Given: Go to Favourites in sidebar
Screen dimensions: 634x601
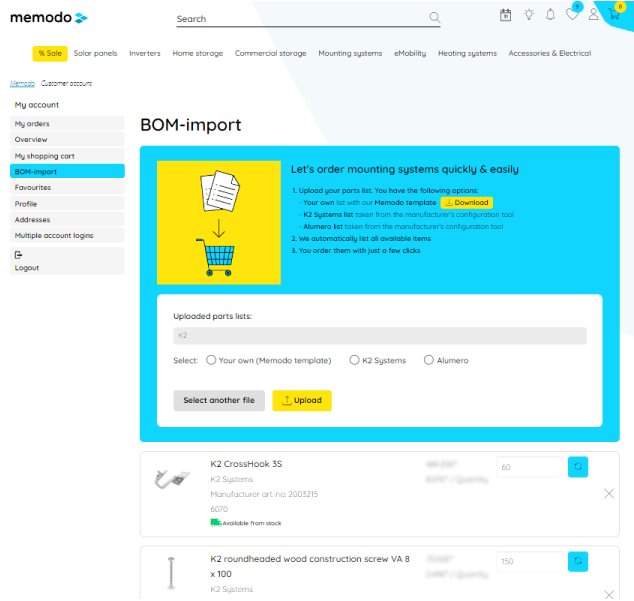Looking at the screenshot, I should [67, 187].
